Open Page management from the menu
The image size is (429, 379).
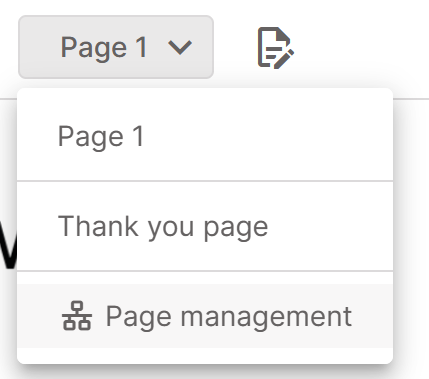(x=205, y=316)
